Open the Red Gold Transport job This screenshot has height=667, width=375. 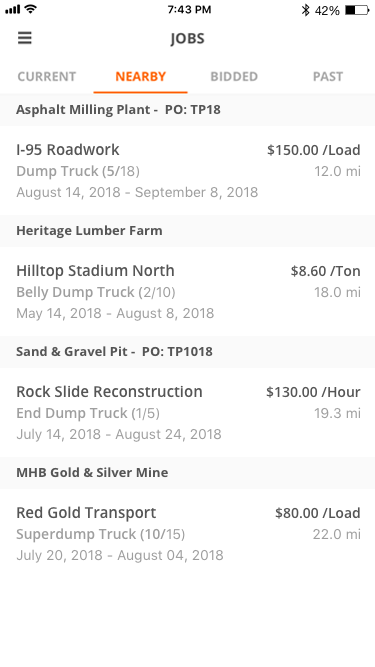188,533
